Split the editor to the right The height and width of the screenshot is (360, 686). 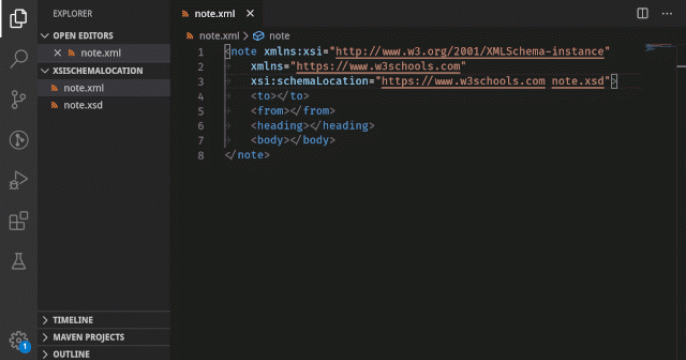click(642, 14)
